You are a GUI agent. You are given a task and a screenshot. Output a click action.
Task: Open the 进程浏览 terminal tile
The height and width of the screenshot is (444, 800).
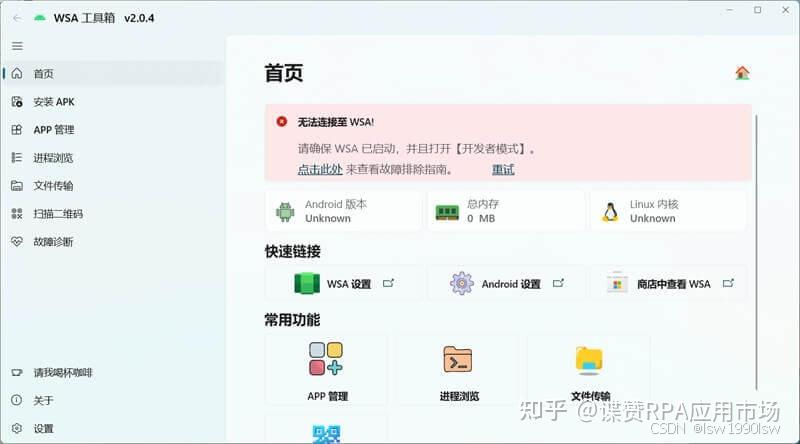[x=458, y=371]
